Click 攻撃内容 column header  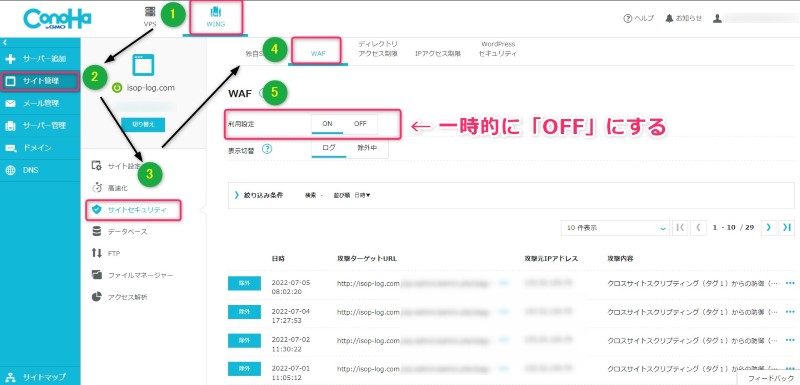(620, 259)
